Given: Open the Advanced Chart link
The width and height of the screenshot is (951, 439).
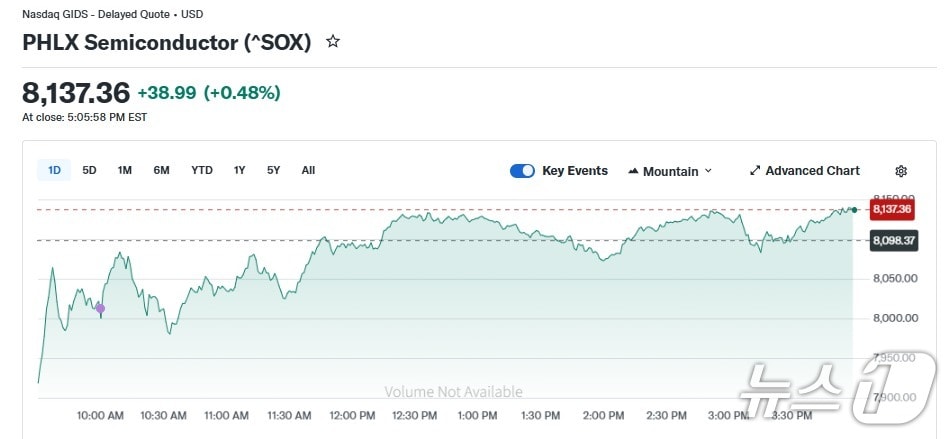Looking at the screenshot, I should [812, 171].
